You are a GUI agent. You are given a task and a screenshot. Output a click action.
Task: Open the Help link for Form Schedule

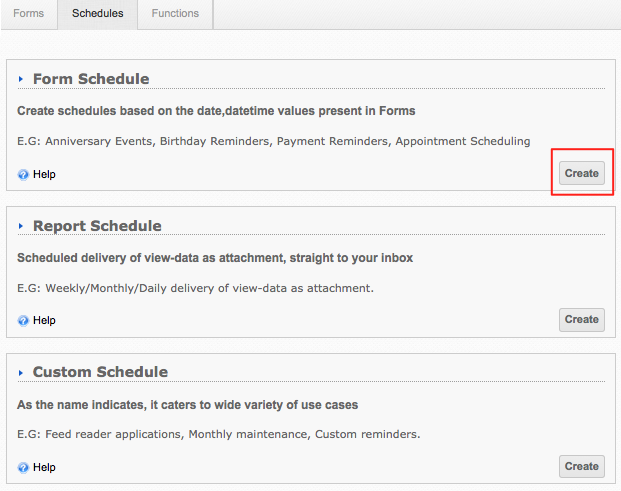coord(44,175)
